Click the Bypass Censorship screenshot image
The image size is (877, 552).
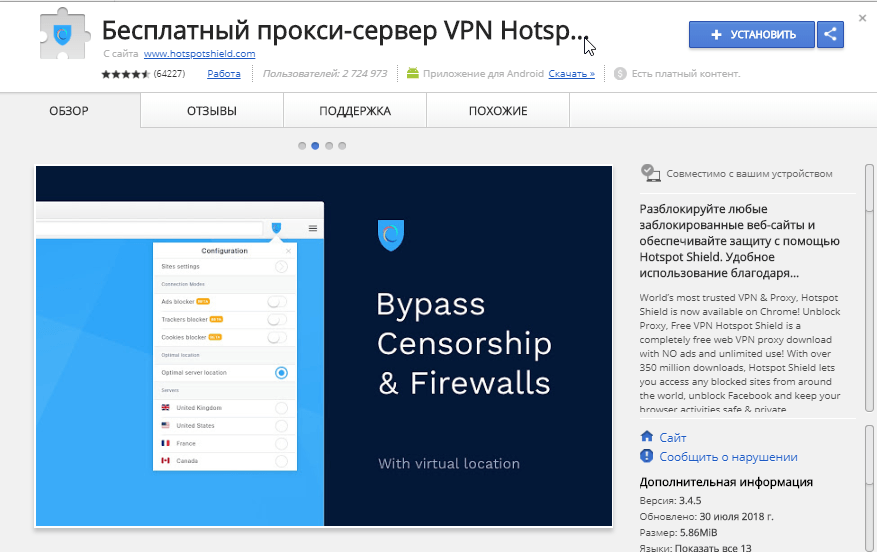click(x=324, y=346)
